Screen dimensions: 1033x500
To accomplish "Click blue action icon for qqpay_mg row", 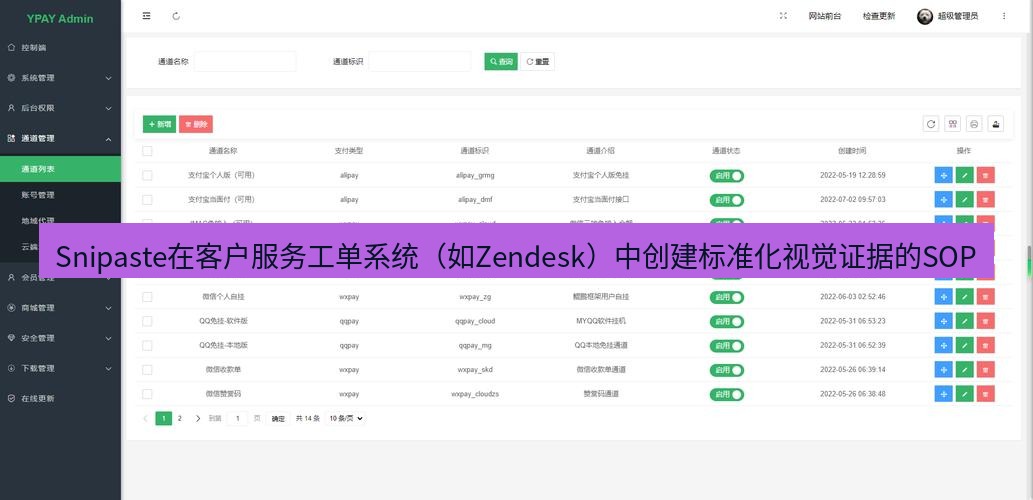I will 943,346.
